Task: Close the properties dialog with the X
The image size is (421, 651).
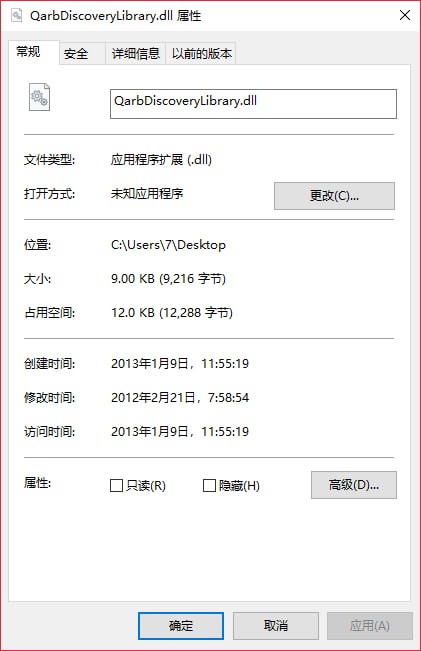Action: click(405, 15)
